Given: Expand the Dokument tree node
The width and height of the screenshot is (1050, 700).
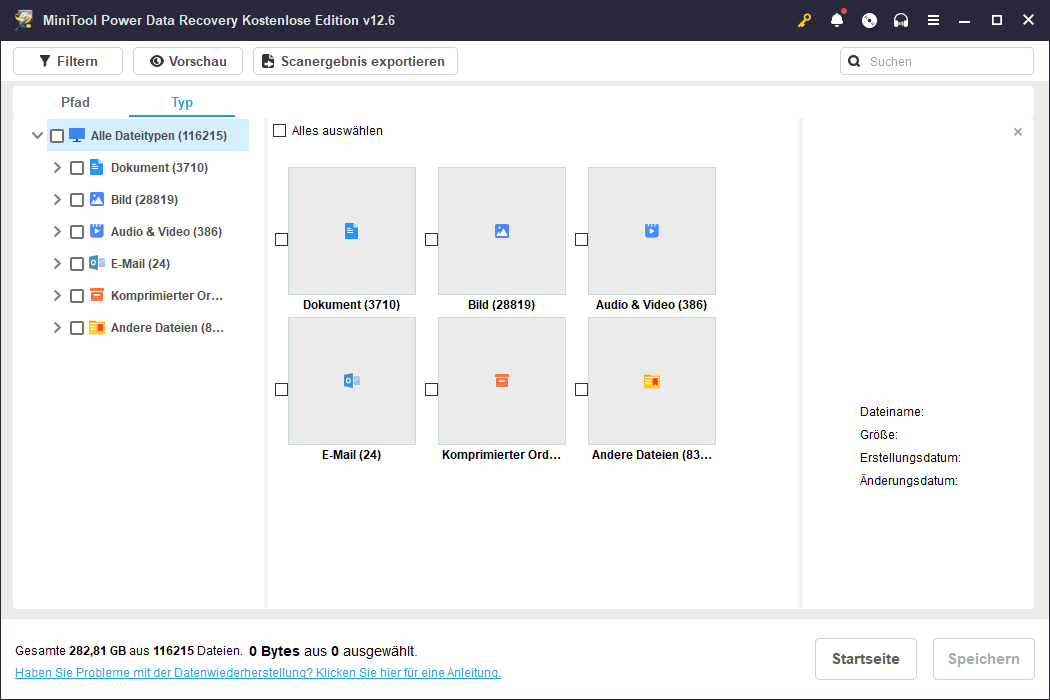Looking at the screenshot, I should coord(57,168).
